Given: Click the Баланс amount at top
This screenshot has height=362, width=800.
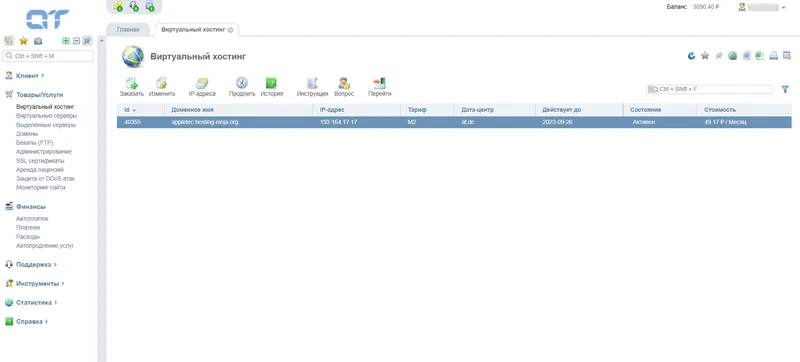Looking at the screenshot, I should click(x=706, y=7).
